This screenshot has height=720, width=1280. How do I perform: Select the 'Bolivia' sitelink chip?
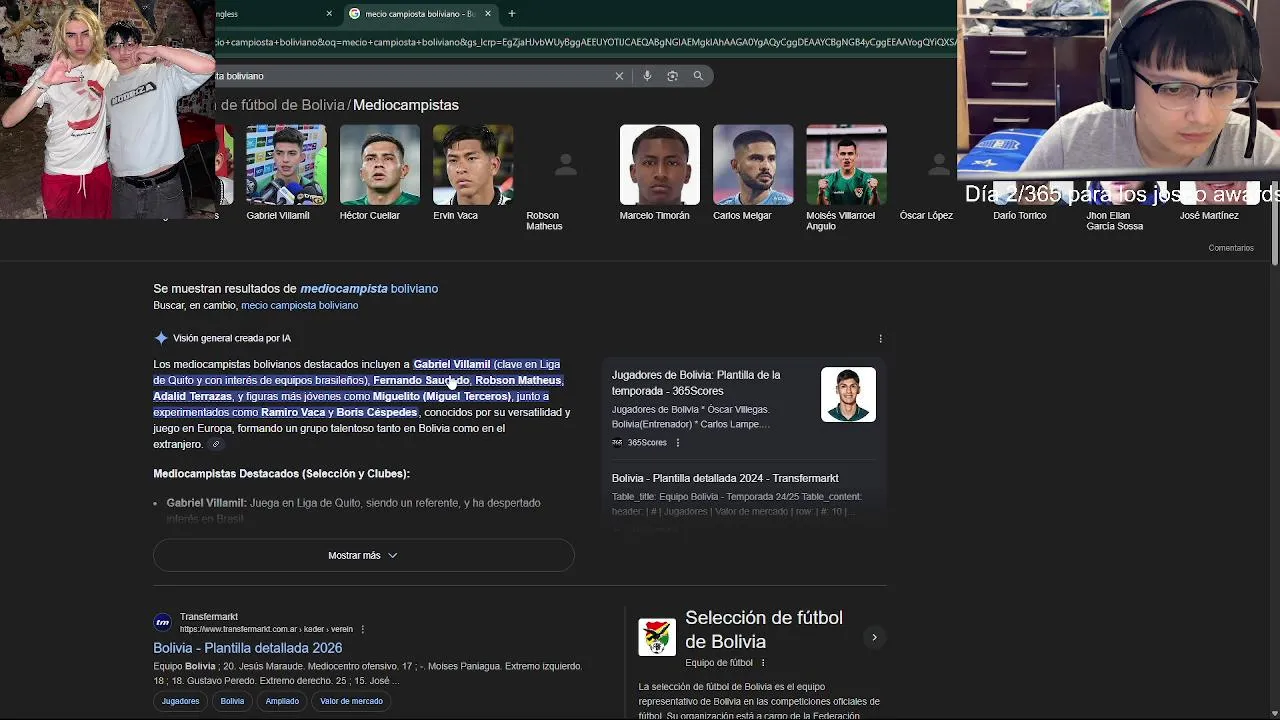232,701
